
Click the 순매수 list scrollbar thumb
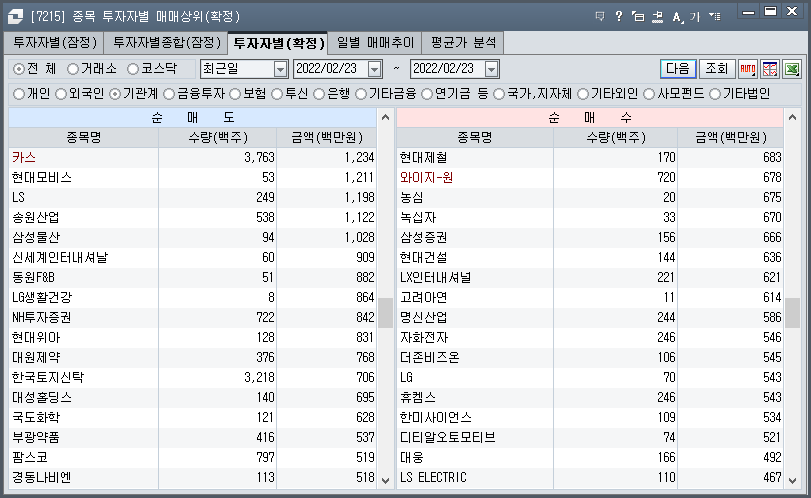coord(792,313)
